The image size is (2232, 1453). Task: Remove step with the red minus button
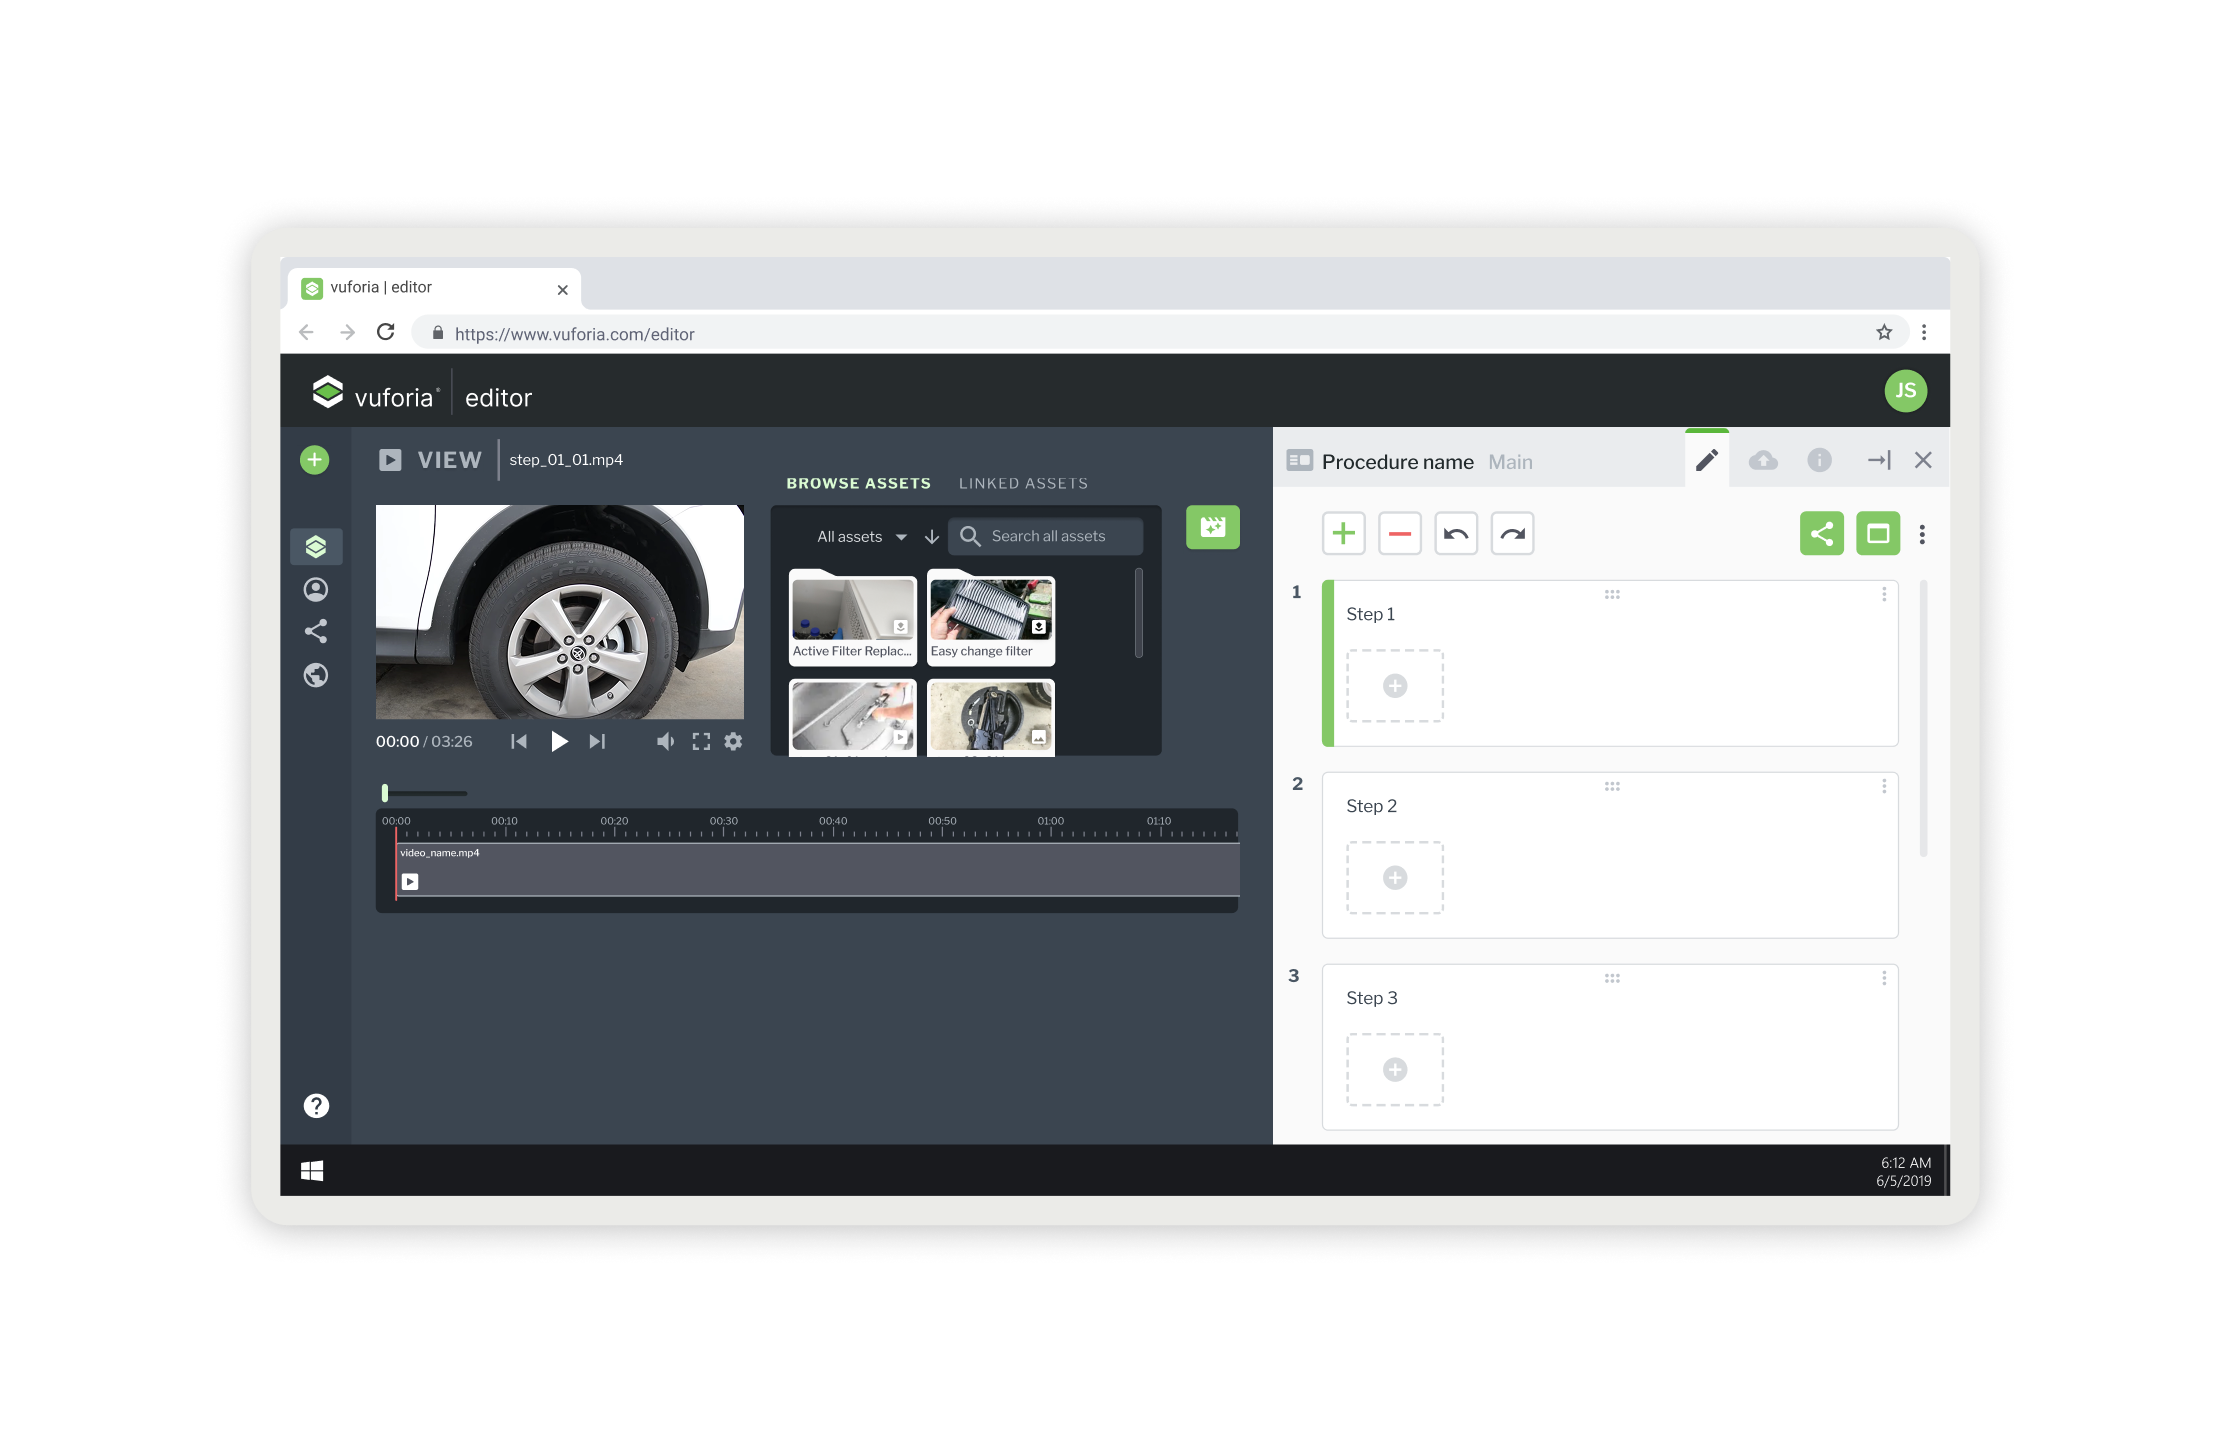point(1399,534)
